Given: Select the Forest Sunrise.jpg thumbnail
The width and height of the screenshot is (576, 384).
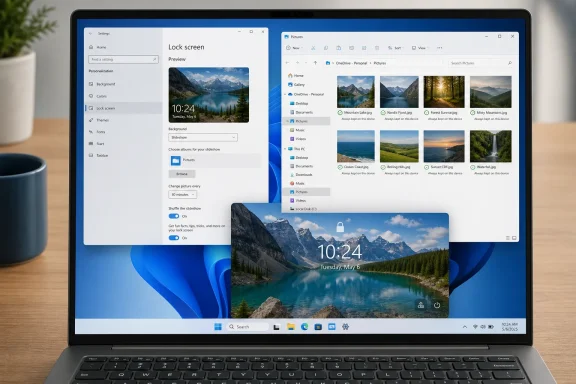Looking at the screenshot, I should coord(444,91).
